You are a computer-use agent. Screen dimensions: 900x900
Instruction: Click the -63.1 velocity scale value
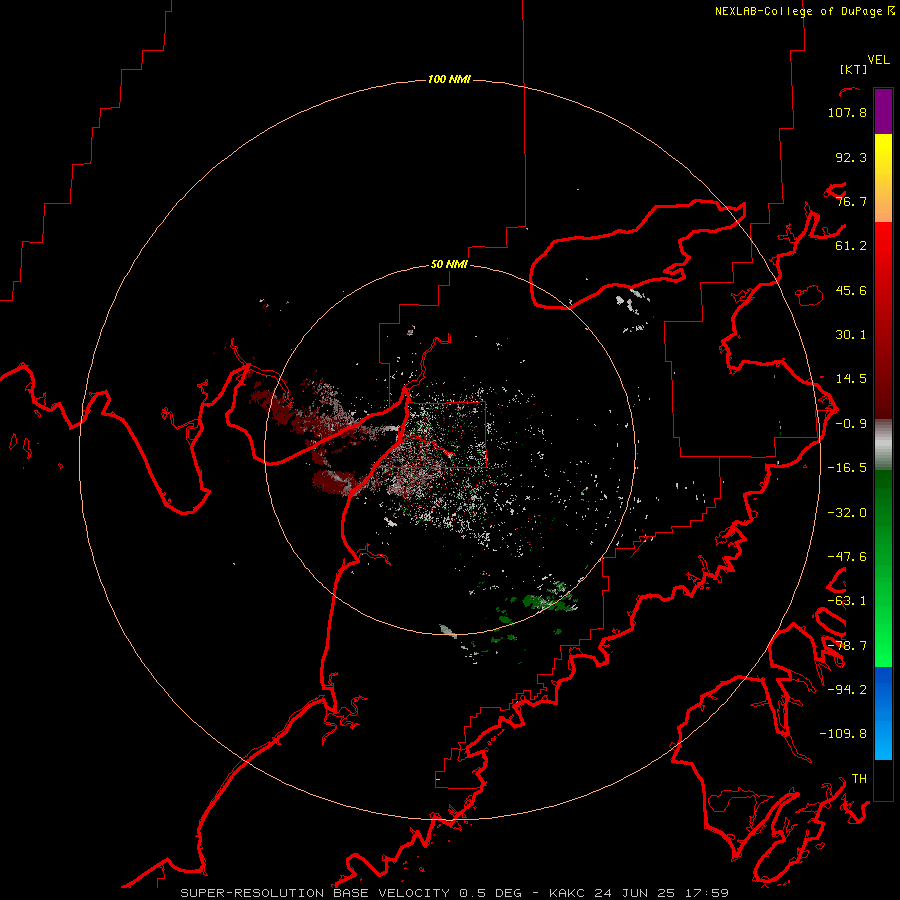coord(847,601)
